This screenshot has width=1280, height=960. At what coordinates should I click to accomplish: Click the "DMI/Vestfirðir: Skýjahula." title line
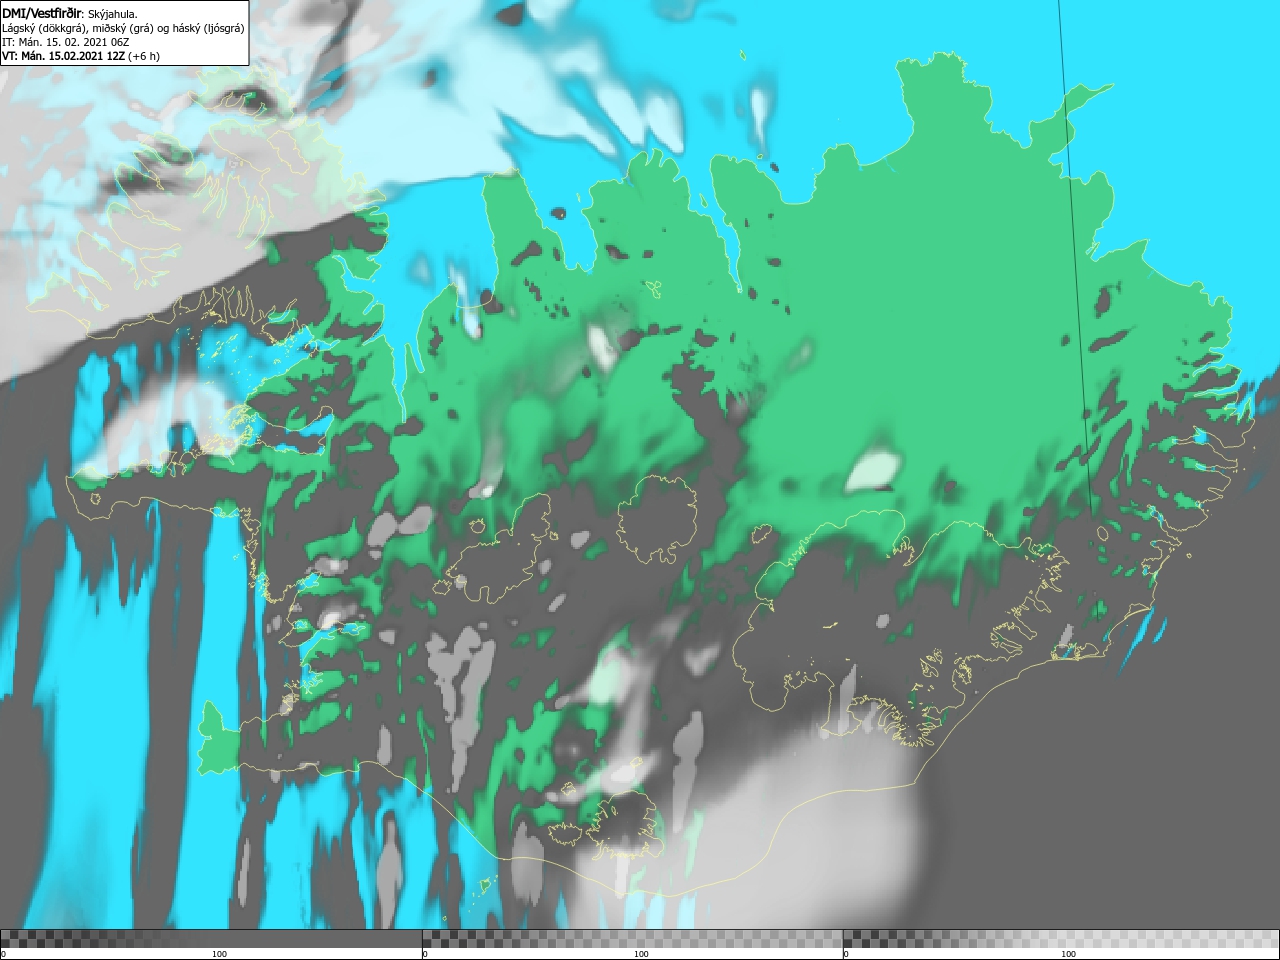click(70, 13)
